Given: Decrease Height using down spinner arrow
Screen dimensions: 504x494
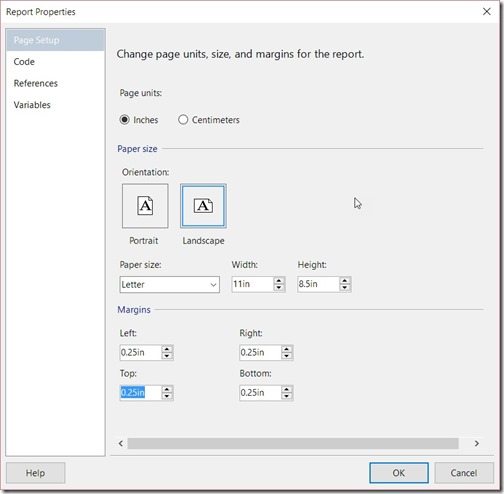Looking at the screenshot, I should pyautogui.click(x=345, y=288).
